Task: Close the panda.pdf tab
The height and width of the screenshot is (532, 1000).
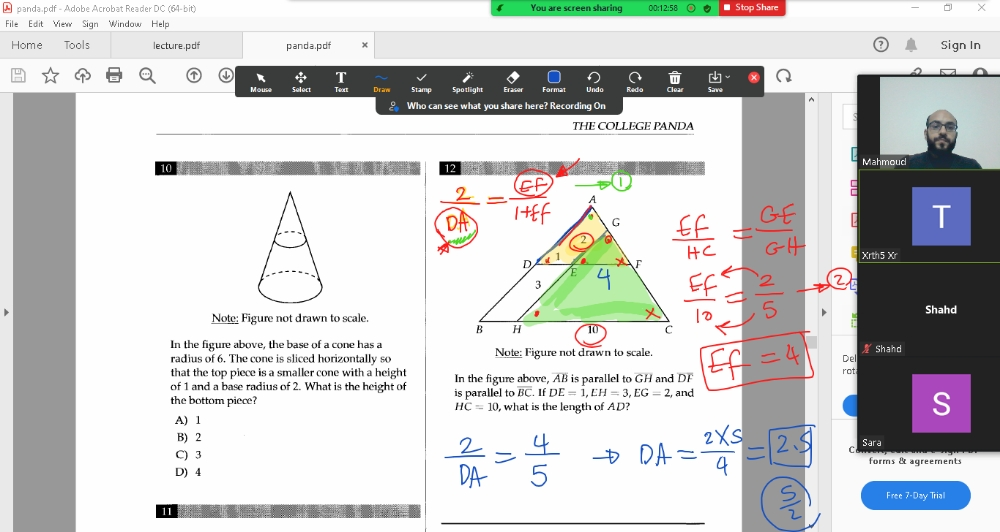Action: (x=365, y=45)
